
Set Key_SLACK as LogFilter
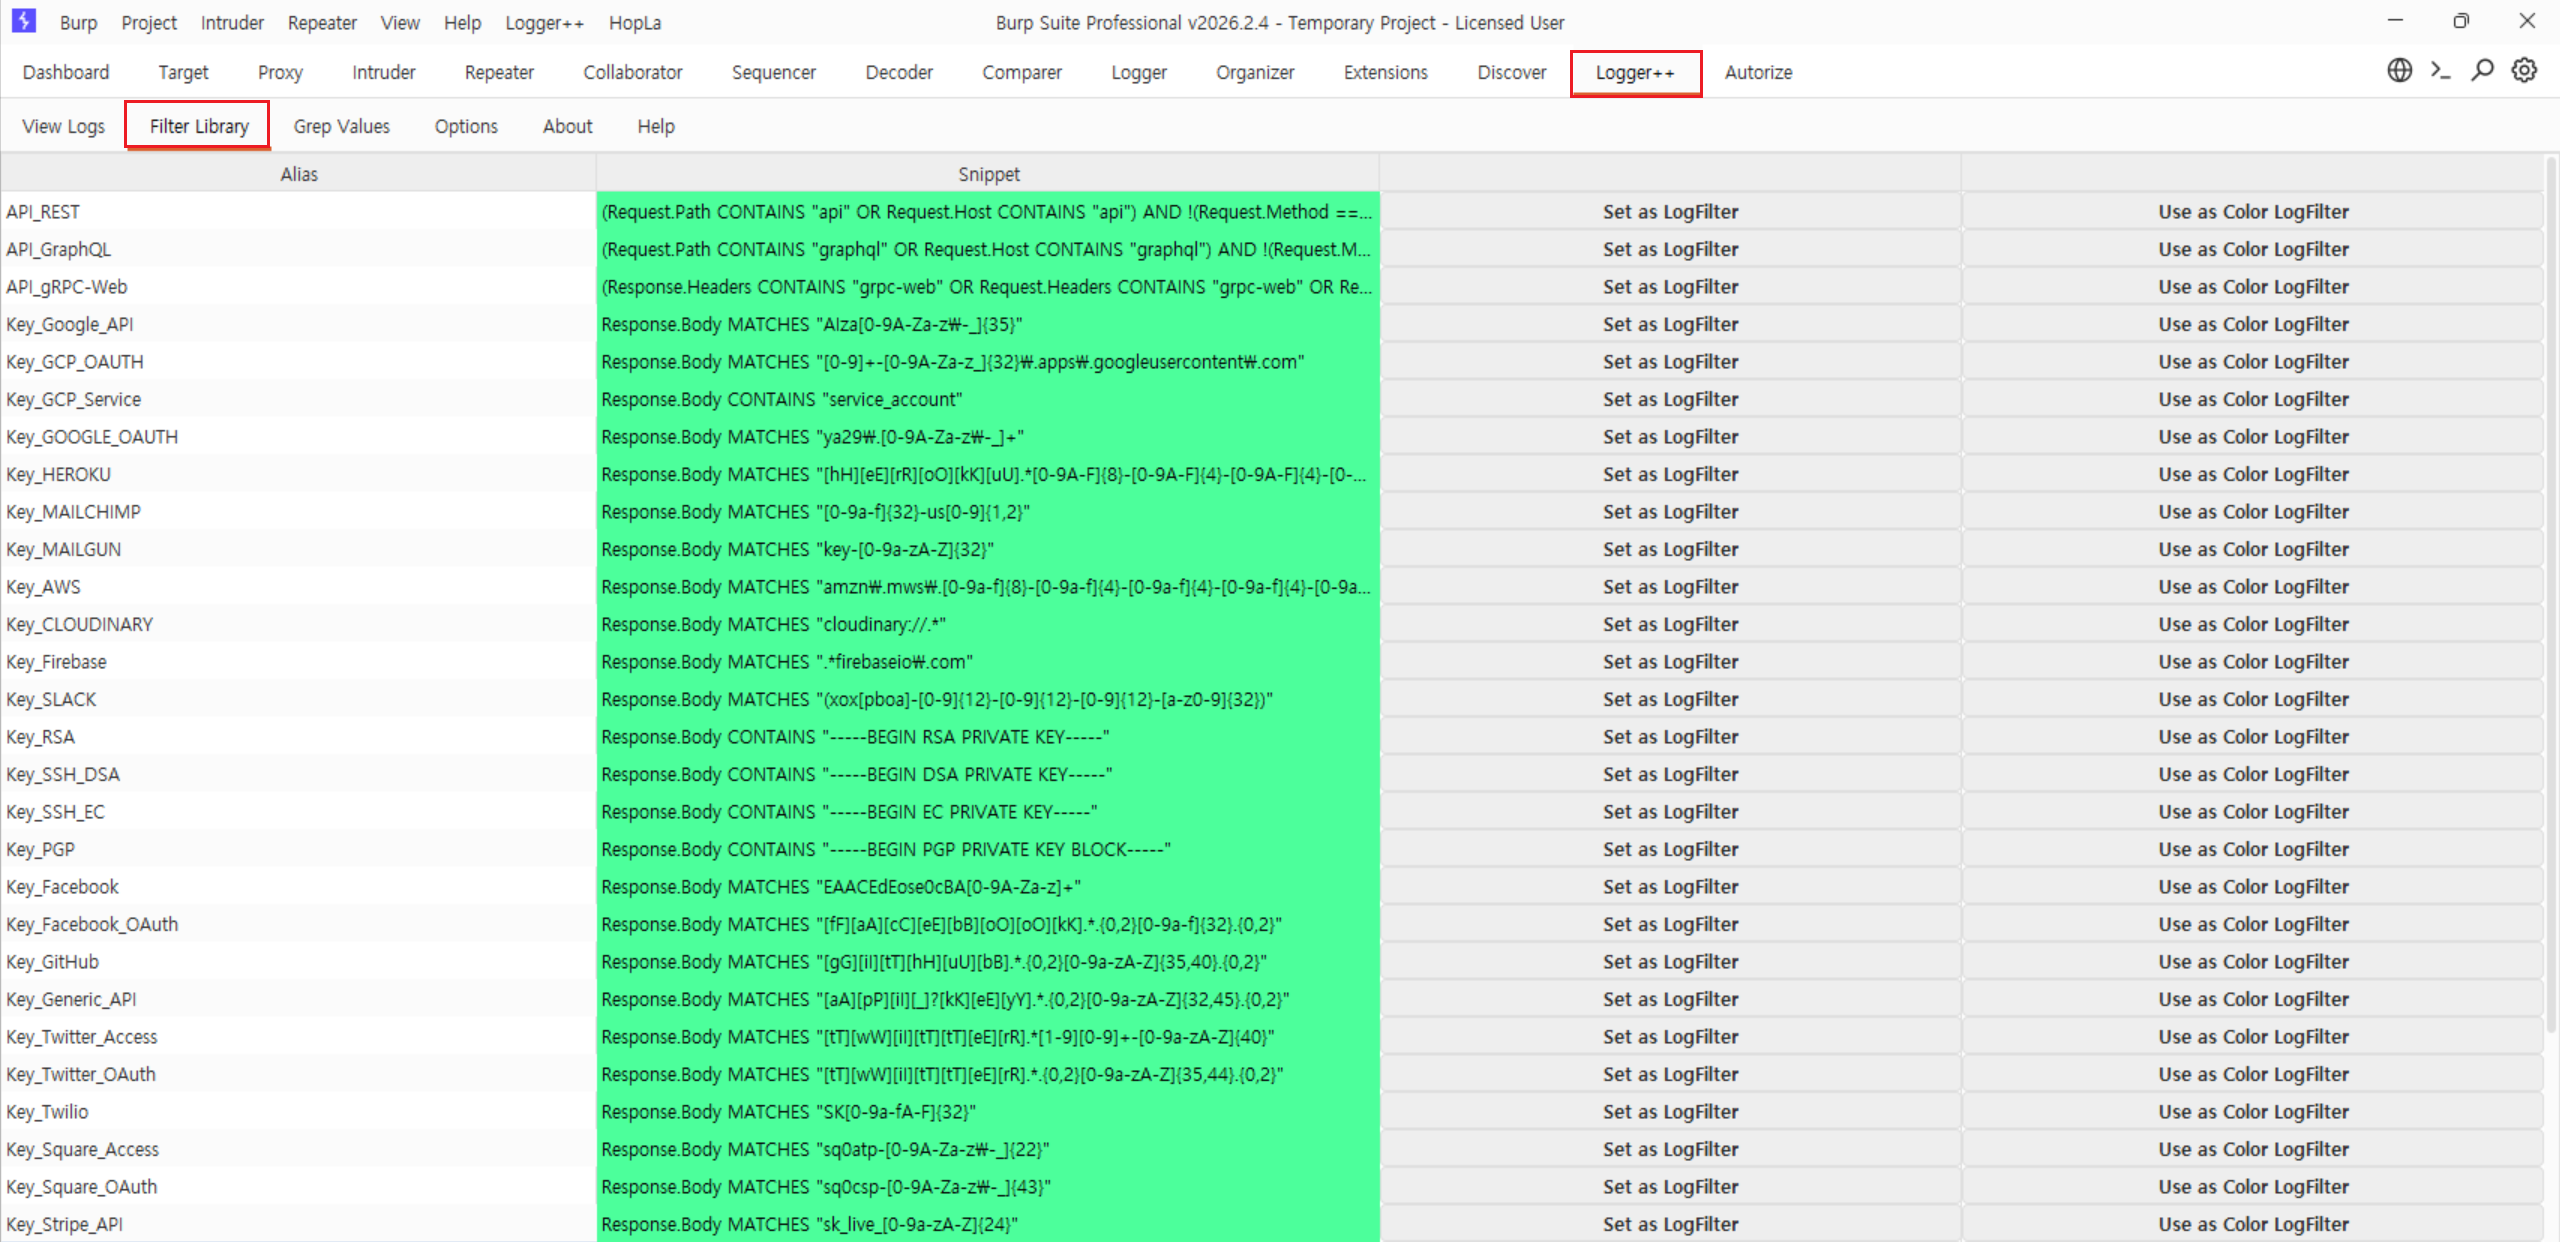coord(1671,699)
